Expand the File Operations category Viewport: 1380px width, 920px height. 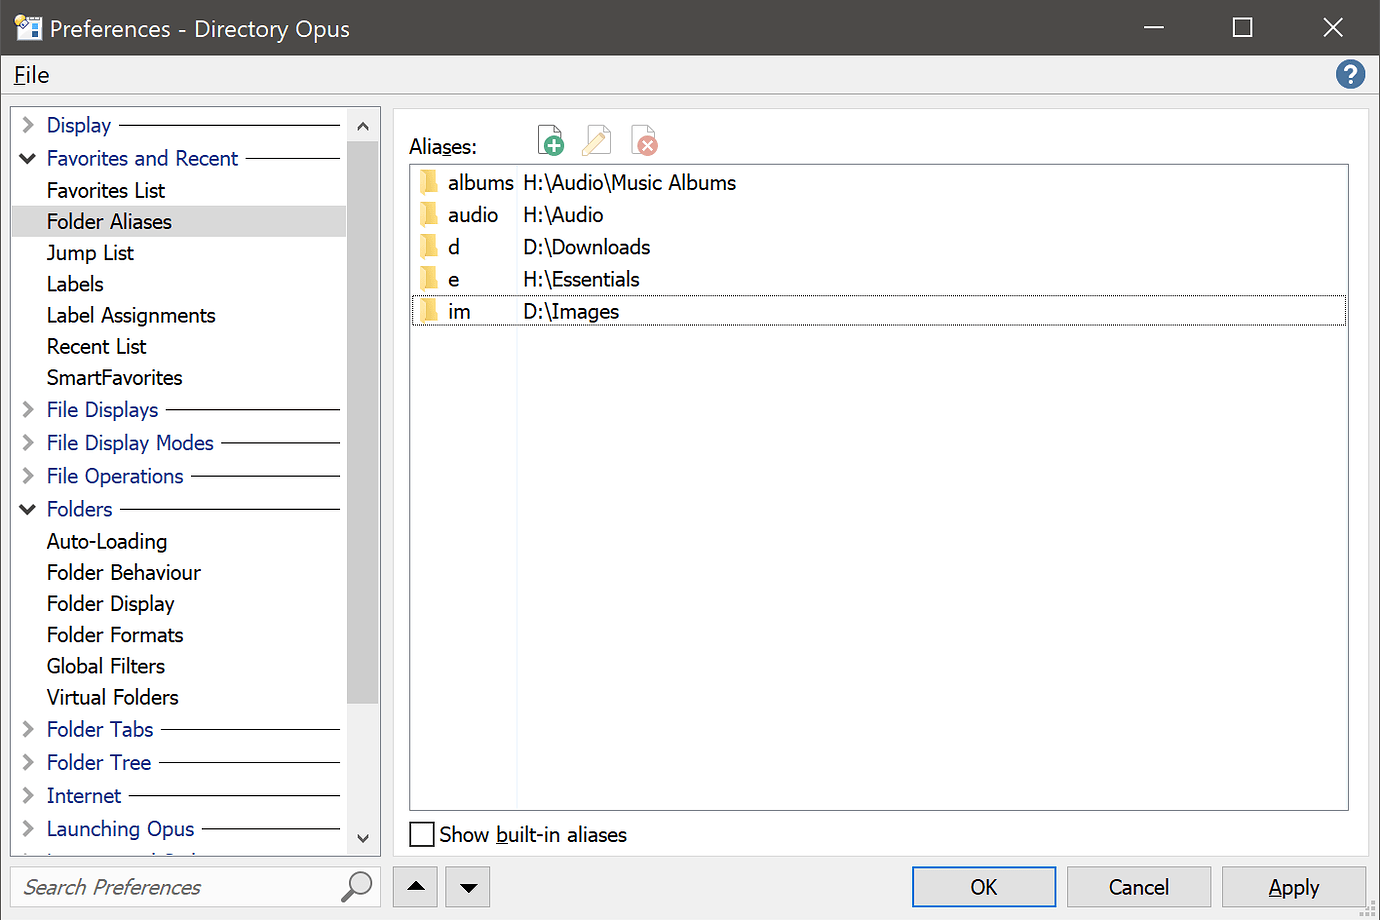pyautogui.click(x=28, y=475)
